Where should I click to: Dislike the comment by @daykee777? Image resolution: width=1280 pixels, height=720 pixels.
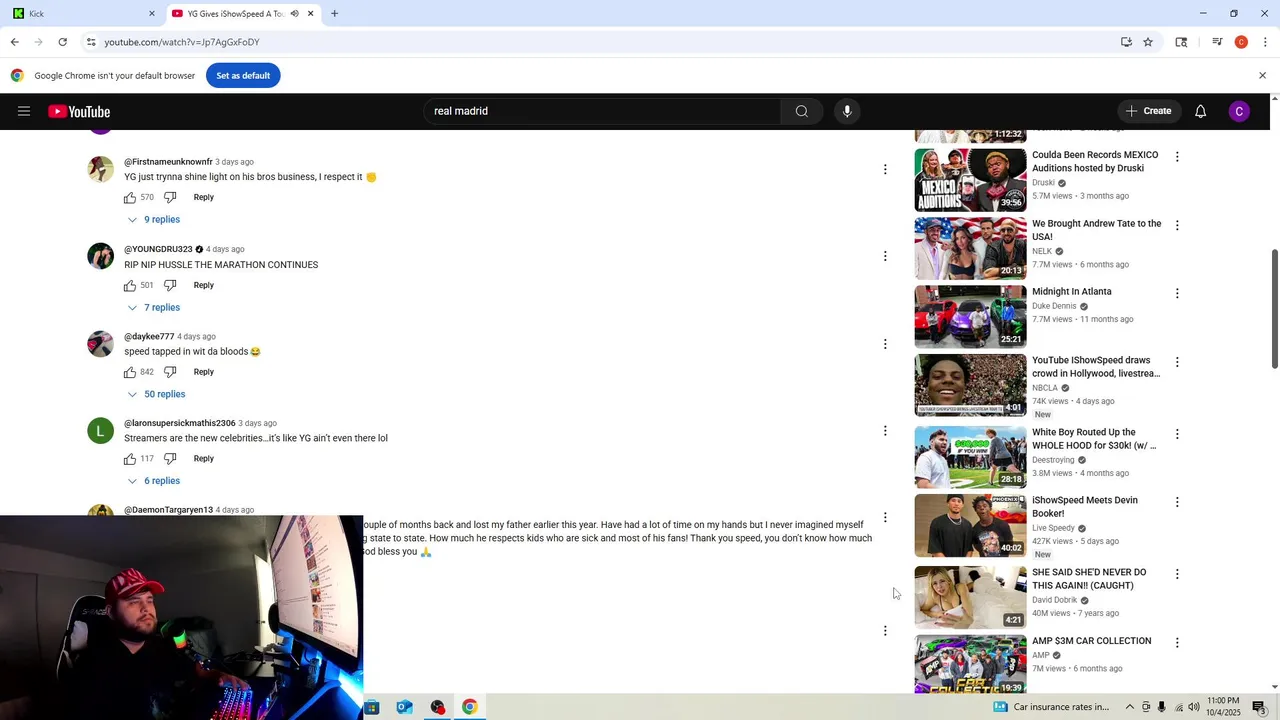pyautogui.click(x=170, y=373)
